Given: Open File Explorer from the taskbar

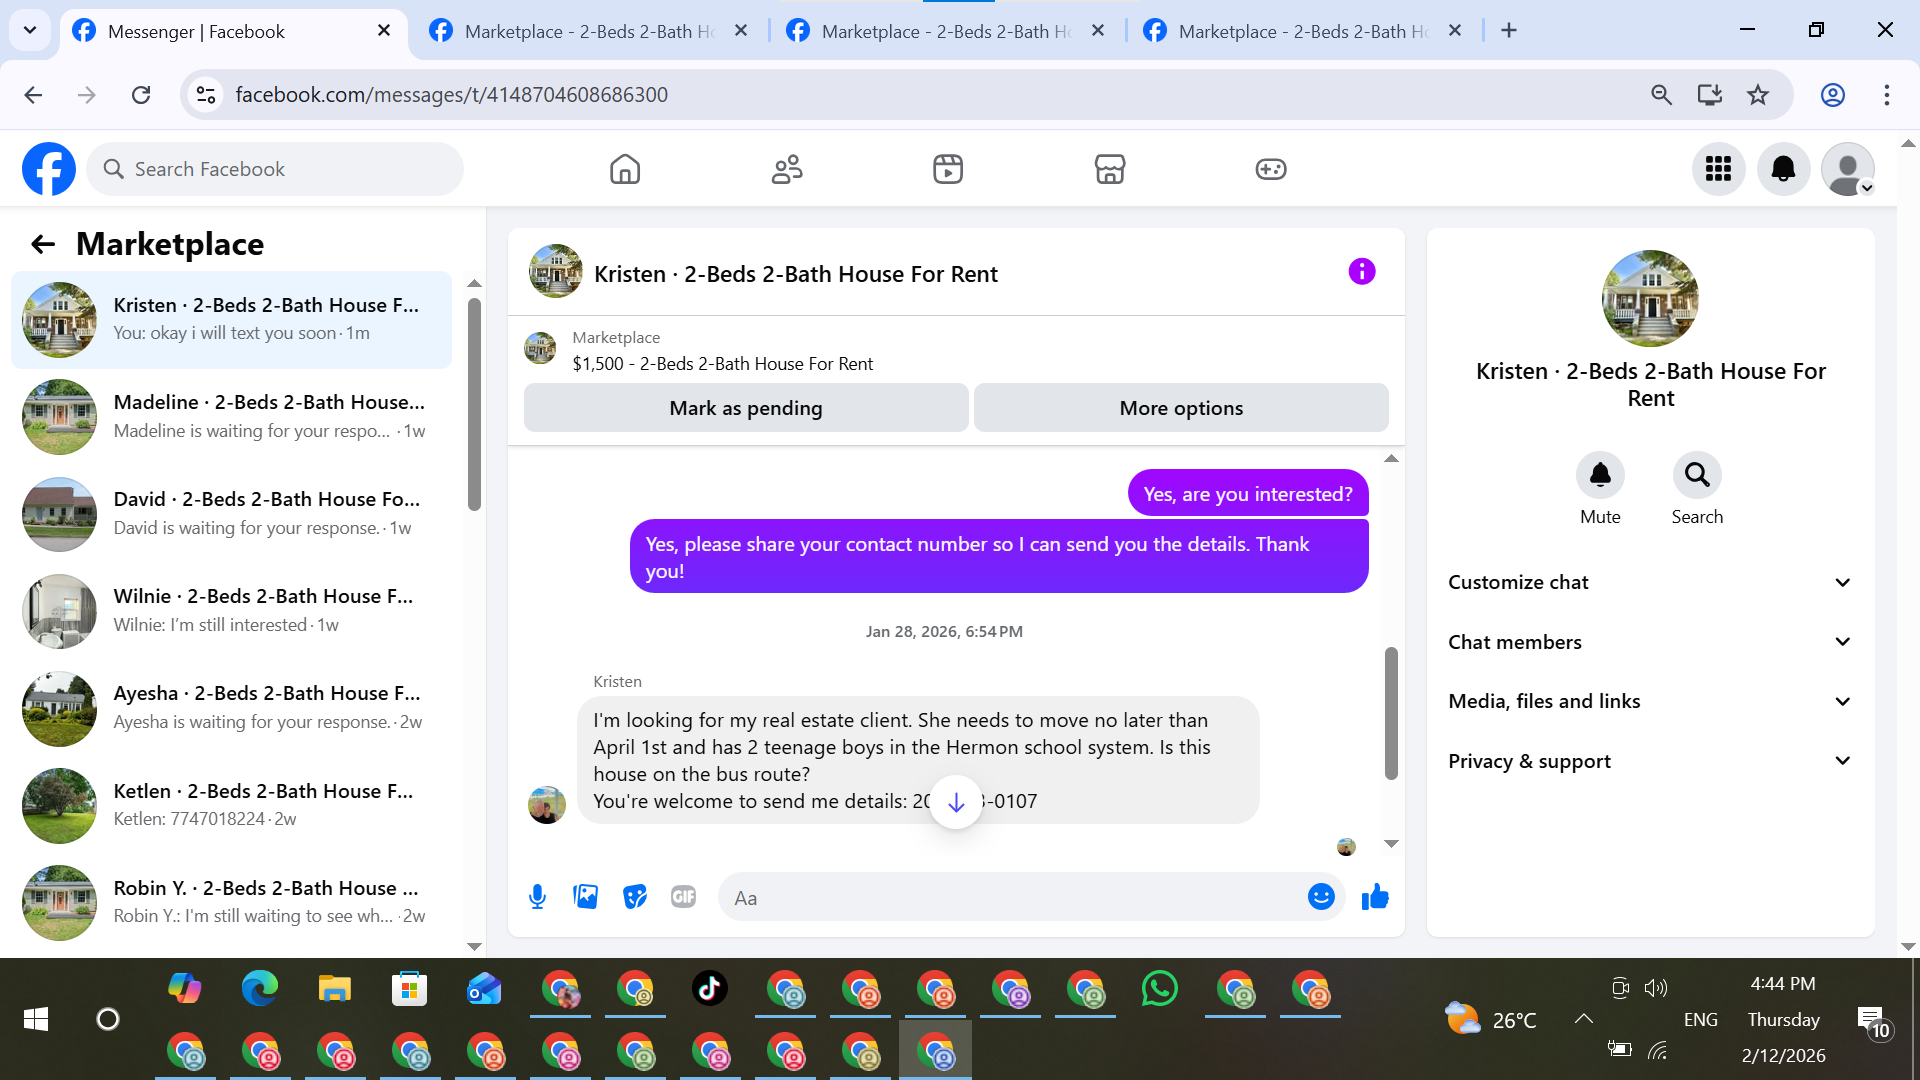Looking at the screenshot, I should (335, 989).
